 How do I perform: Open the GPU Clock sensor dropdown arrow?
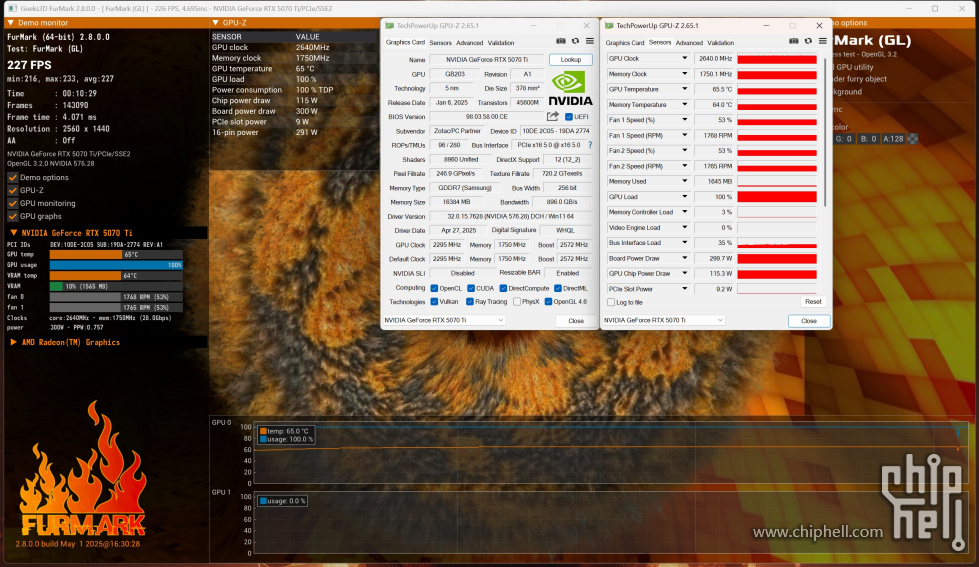tap(684, 58)
